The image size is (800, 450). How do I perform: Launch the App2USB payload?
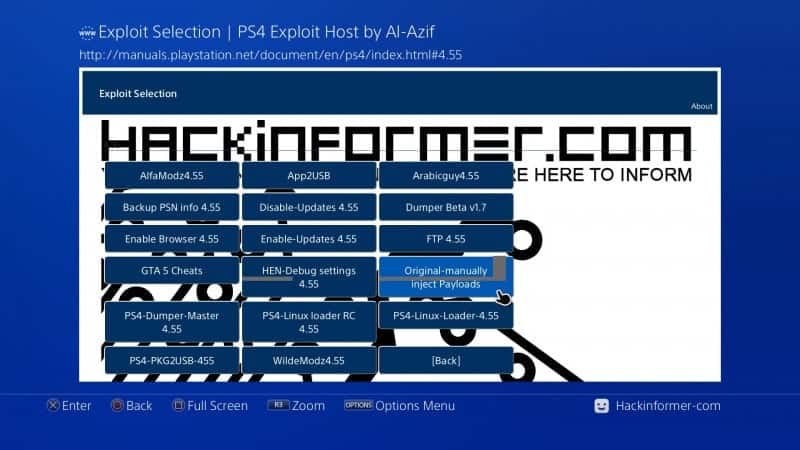[309, 176]
